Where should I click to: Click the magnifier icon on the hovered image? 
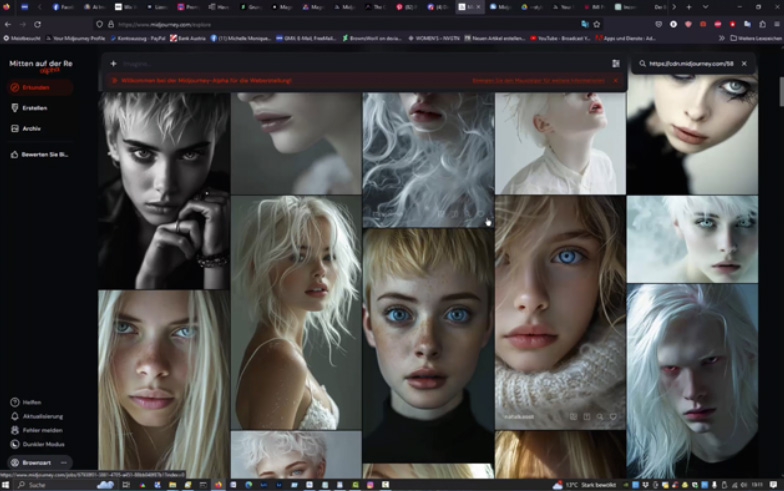(599, 417)
